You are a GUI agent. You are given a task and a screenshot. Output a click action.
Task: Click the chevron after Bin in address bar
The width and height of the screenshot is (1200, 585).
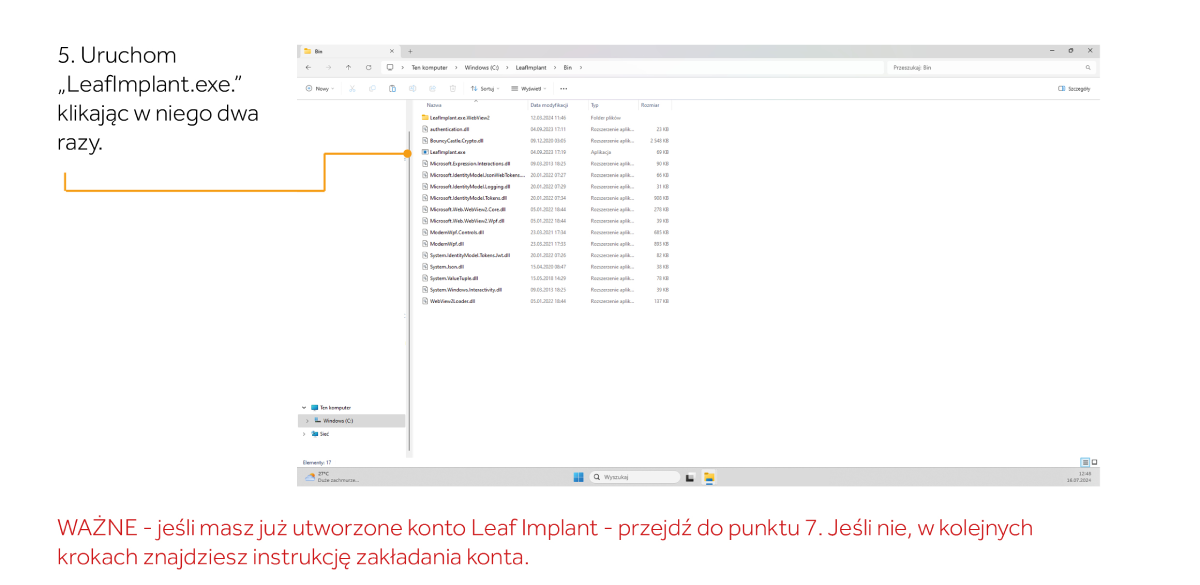(580, 68)
